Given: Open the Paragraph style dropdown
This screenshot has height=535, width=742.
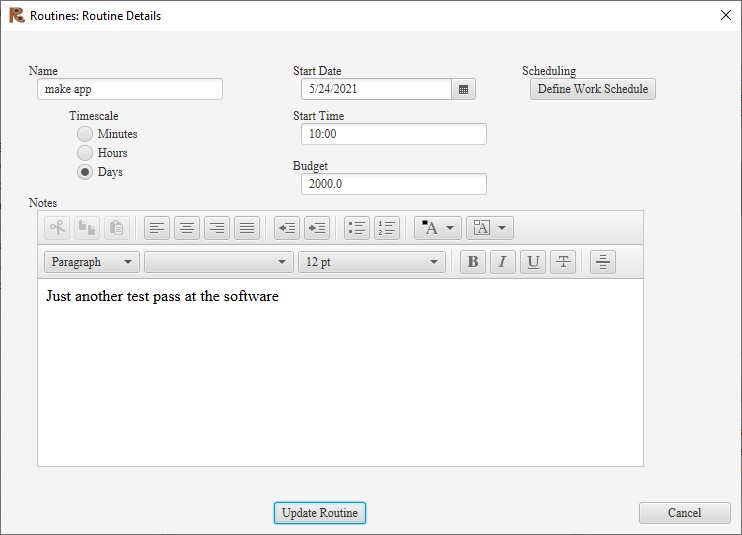Looking at the screenshot, I should (92, 262).
